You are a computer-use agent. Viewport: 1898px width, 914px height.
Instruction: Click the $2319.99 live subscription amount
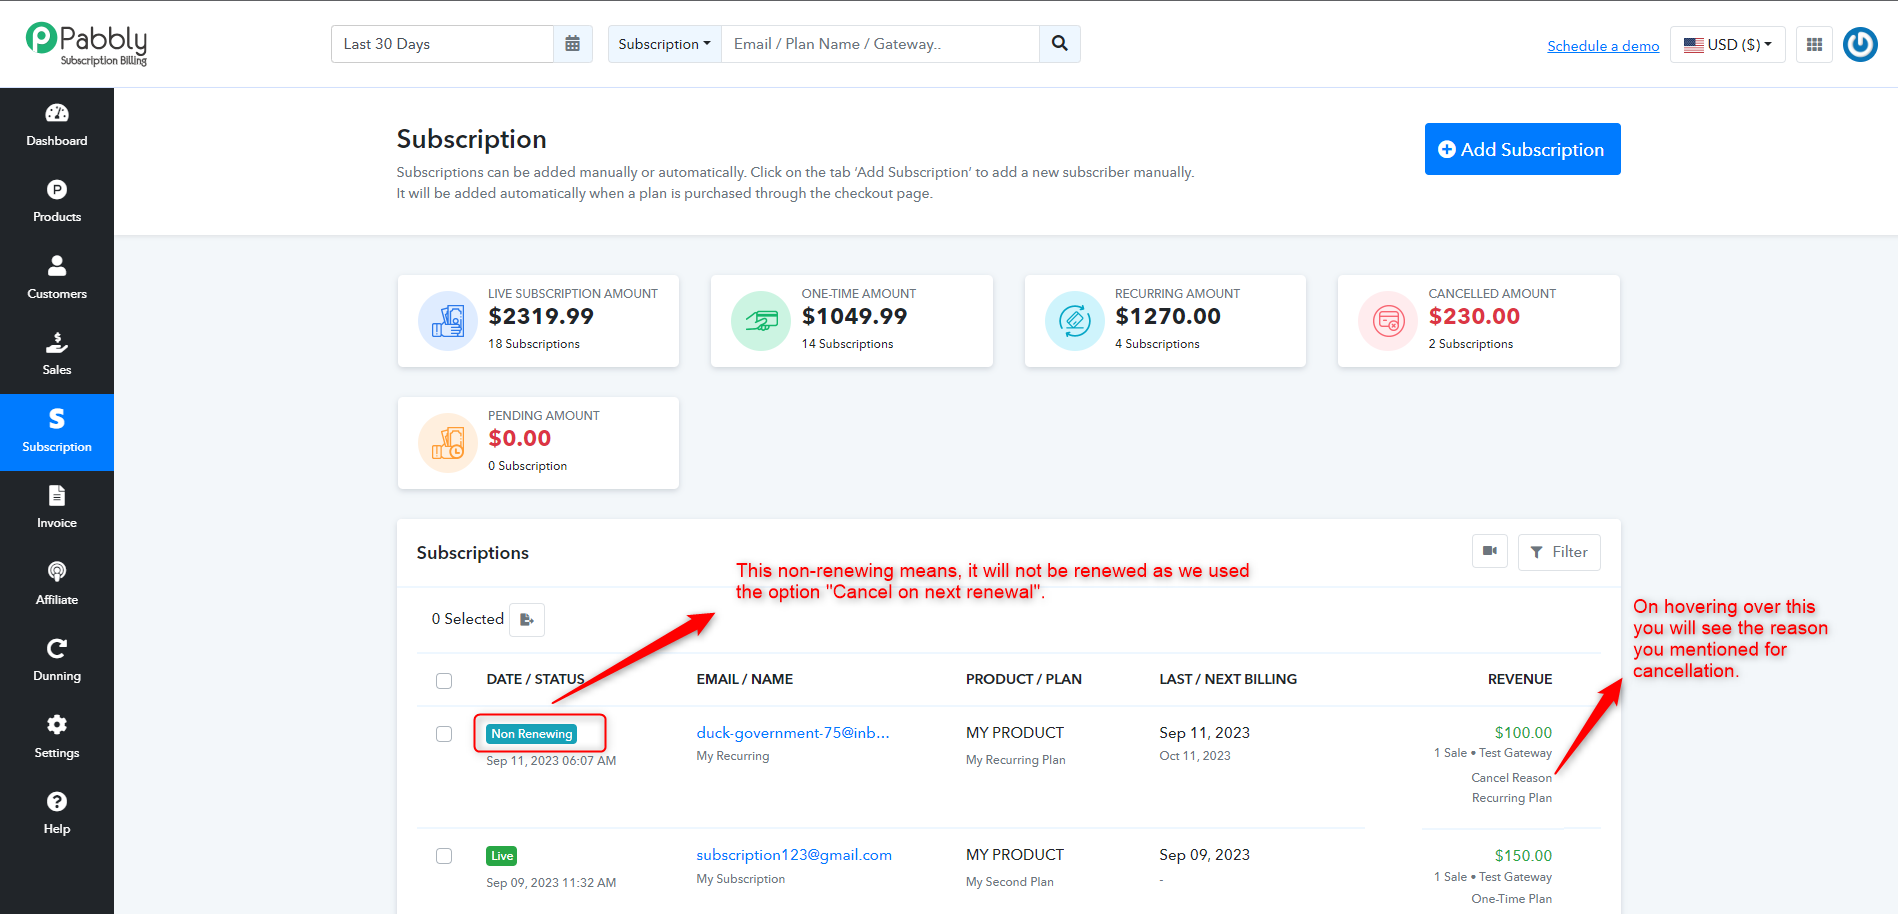pyautogui.click(x=541, y=316)
